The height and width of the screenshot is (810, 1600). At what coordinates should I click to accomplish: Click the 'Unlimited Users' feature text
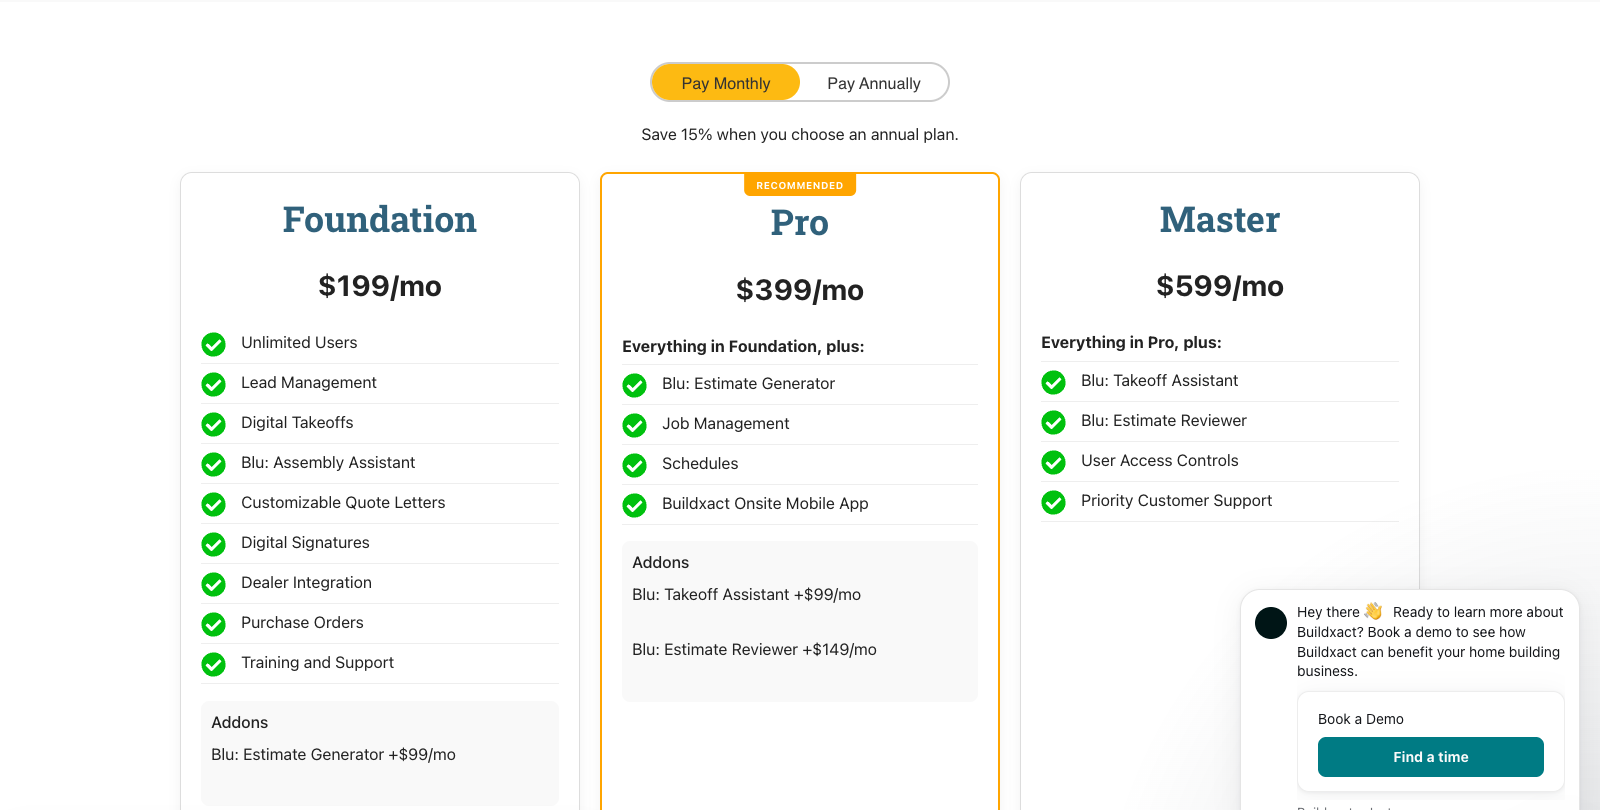[x=299, y=342]
